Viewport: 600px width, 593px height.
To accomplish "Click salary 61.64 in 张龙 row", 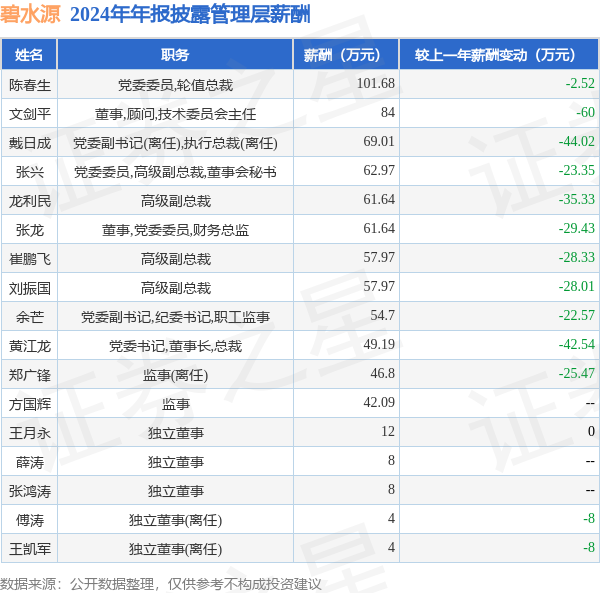I will click(x=379, y=228).
